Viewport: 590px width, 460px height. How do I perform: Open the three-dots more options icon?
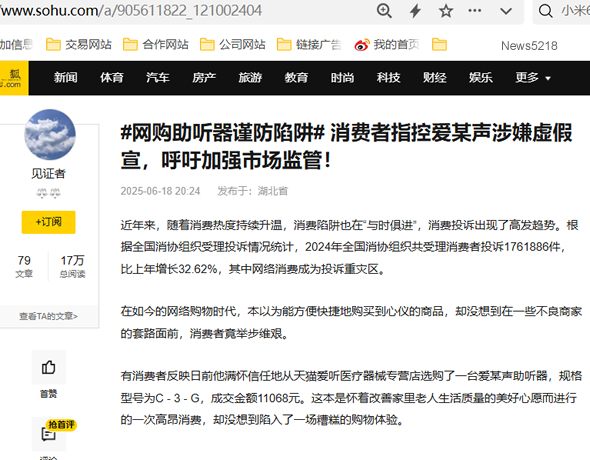click(474, 11)
